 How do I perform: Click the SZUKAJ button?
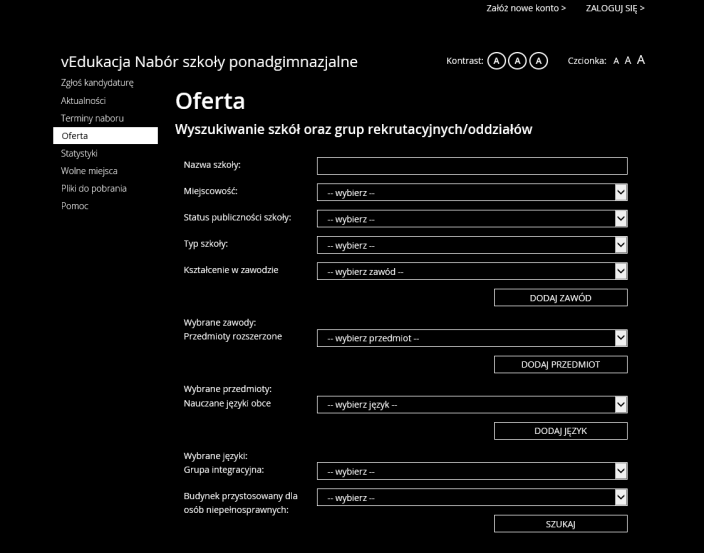561,524
